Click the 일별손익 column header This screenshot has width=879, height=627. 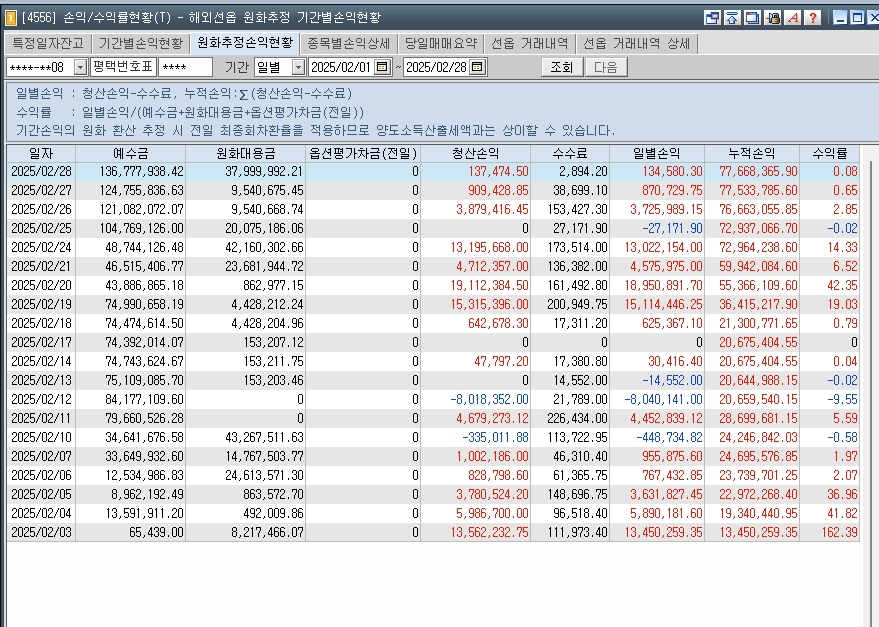[x=656, y=153]
